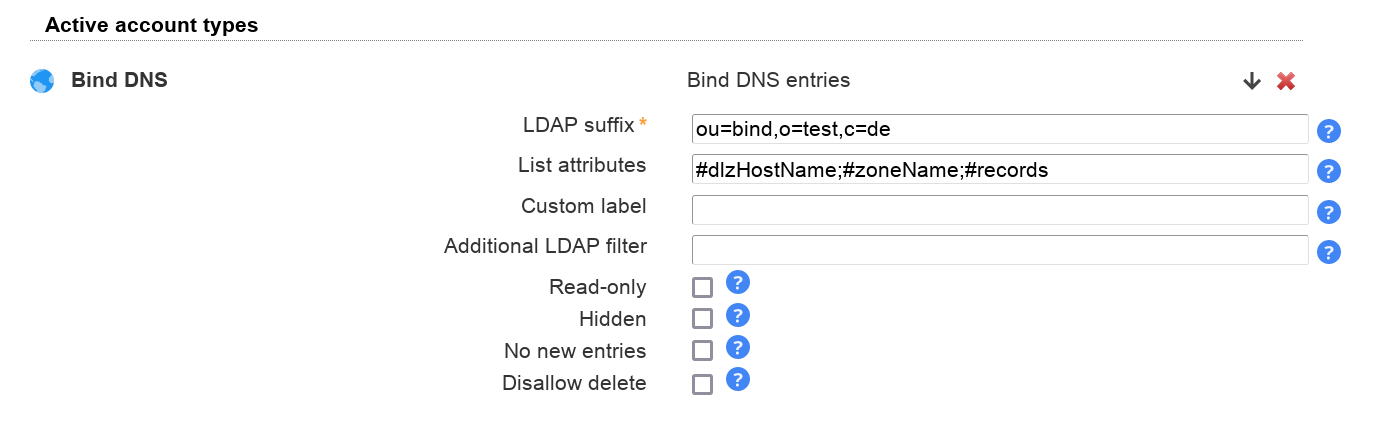Image resolution: width=1392 pixels, height=431 pixels.
Task: Move Bind DNS account type down
Action: (x=1252, y=82)
